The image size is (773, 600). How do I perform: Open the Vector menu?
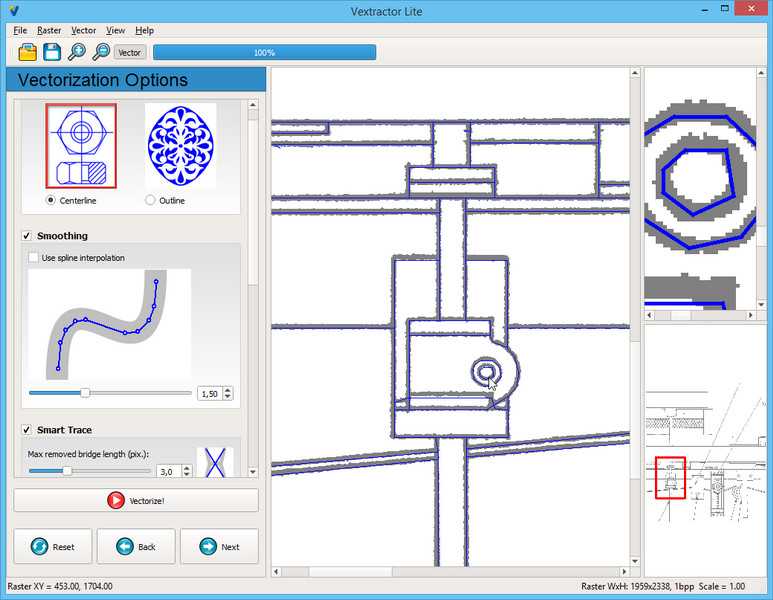pos(84,31)
